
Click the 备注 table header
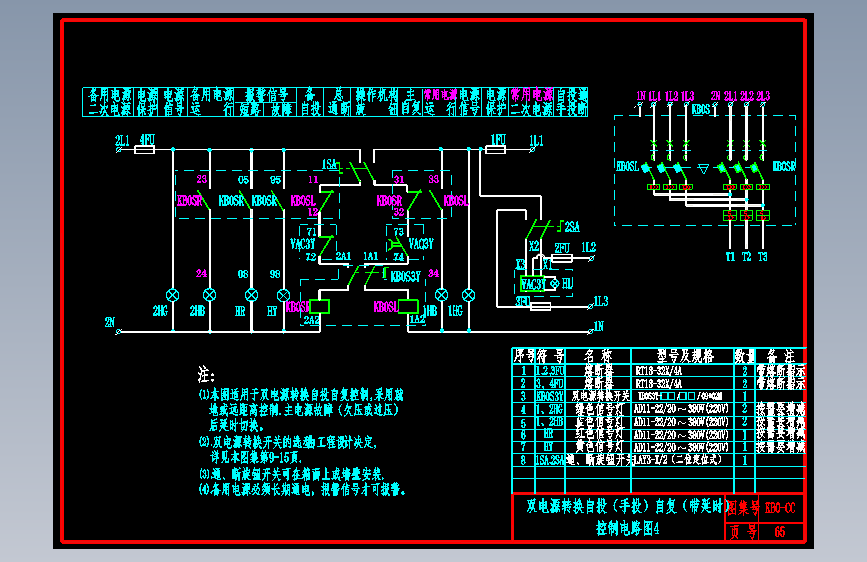tap(780, 356)
